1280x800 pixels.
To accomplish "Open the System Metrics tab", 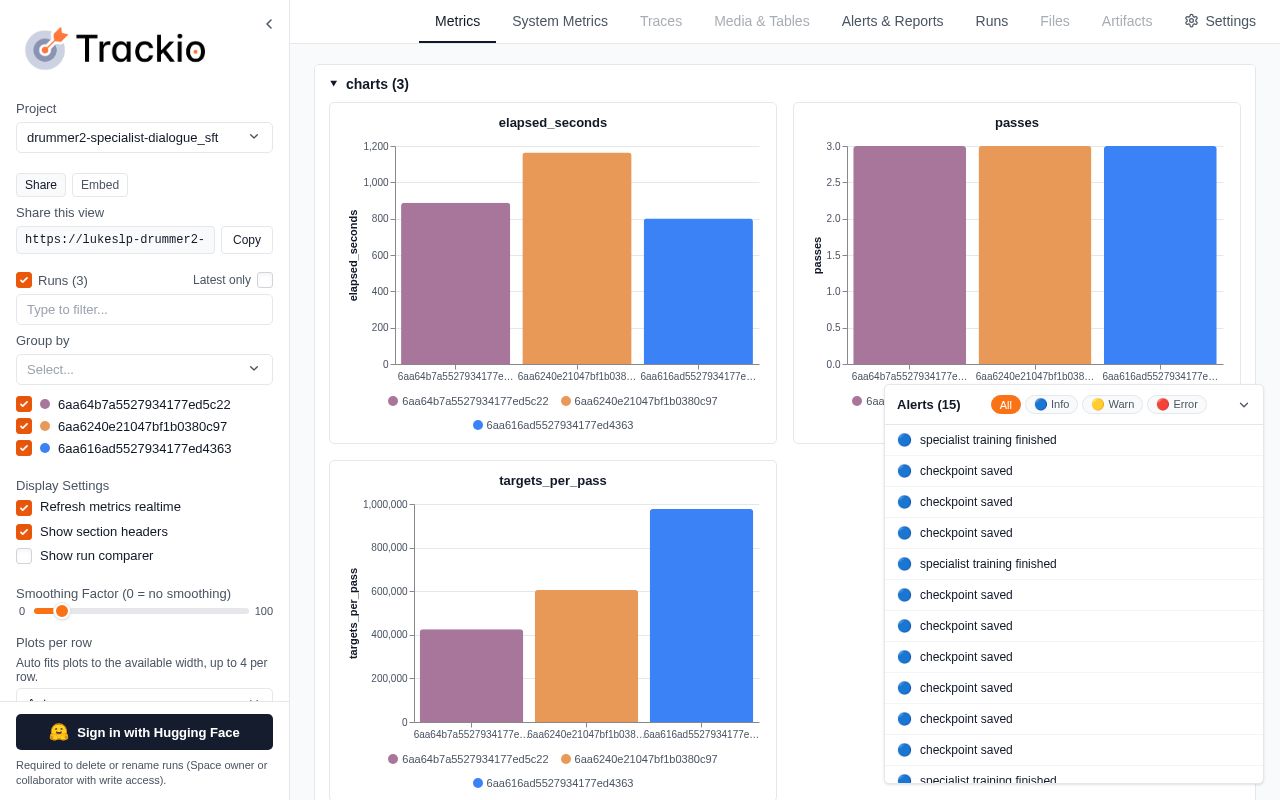I will click(560, 21).
